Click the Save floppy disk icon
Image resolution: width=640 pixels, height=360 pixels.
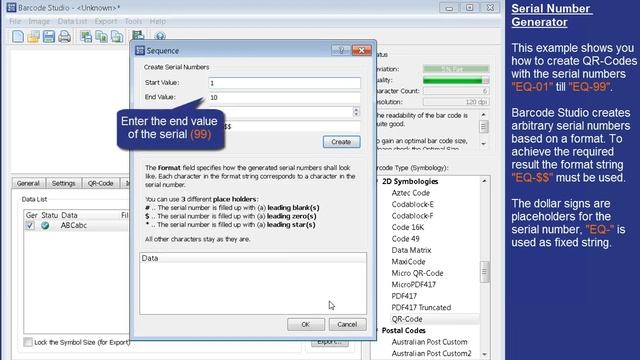click(49, 37)
